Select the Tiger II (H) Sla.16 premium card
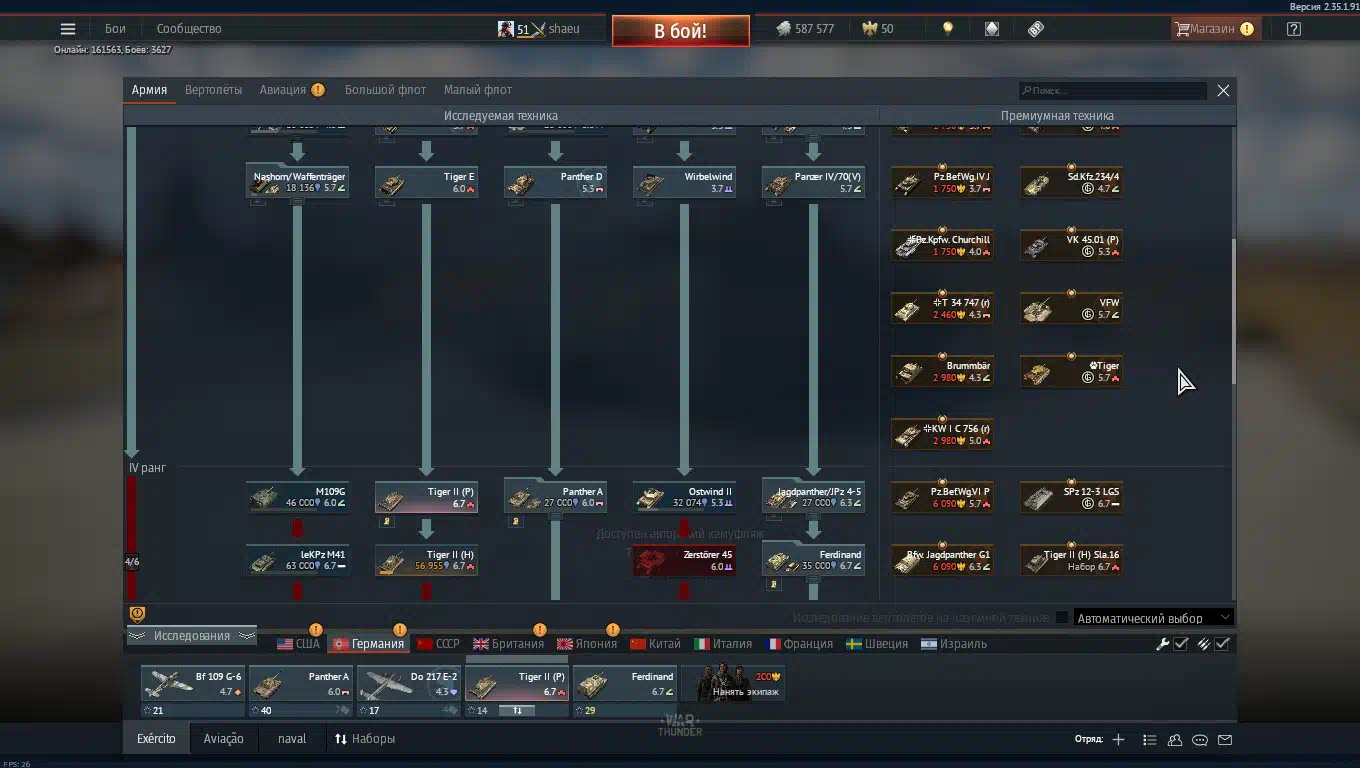This screenshot has width=1360, height=768. tap(1071, 560)
